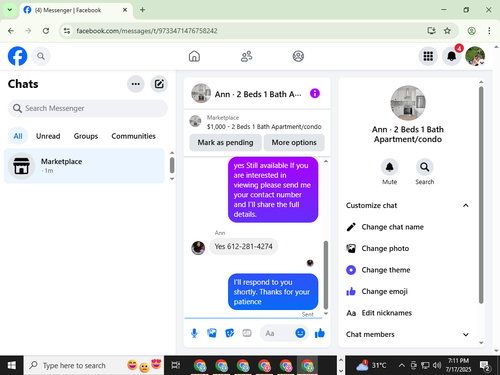The image size is (500, 375).
Task: Open the account profile picture menu
Action: [x=475, y=56]
